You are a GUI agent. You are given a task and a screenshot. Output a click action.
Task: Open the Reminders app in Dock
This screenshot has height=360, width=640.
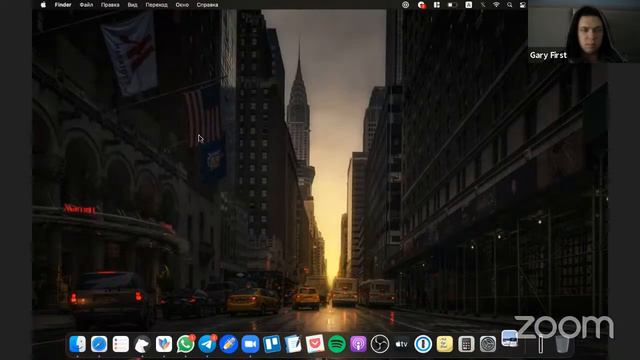pos(121,344)
